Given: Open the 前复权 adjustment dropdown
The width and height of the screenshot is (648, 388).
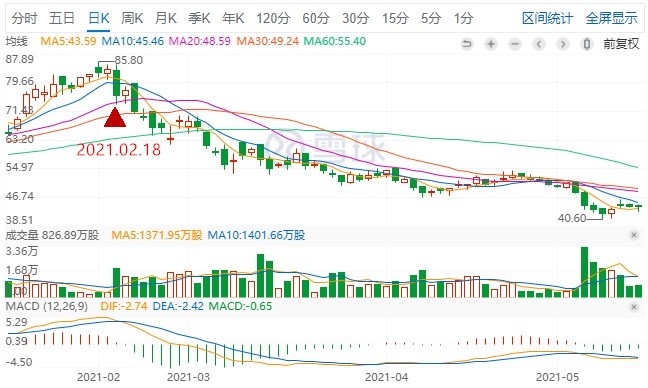Looking at the screenshot, I should [621, 43].
